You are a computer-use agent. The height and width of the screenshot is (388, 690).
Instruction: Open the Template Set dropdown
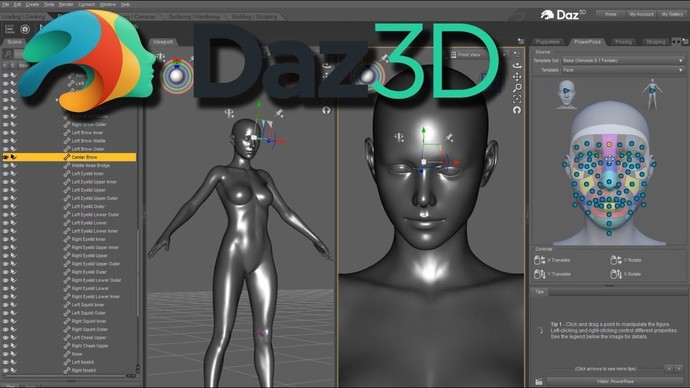tap(623, 60)
